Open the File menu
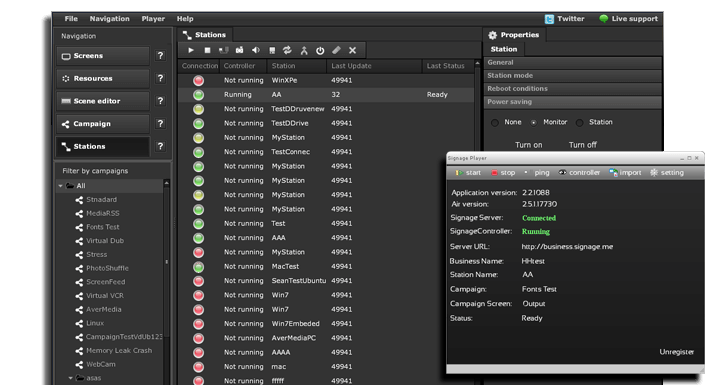This screenshot has width=711, height=385. [71, 19]
